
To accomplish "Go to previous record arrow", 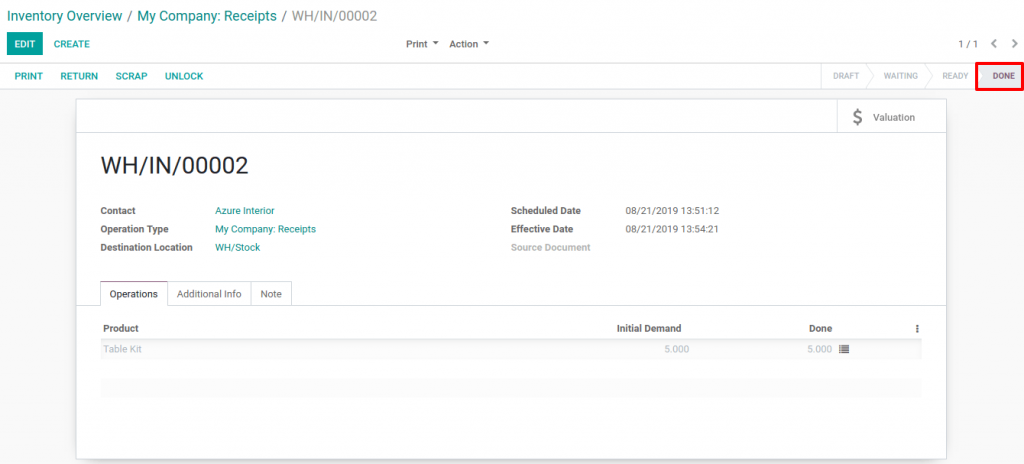I will point(994,44).
